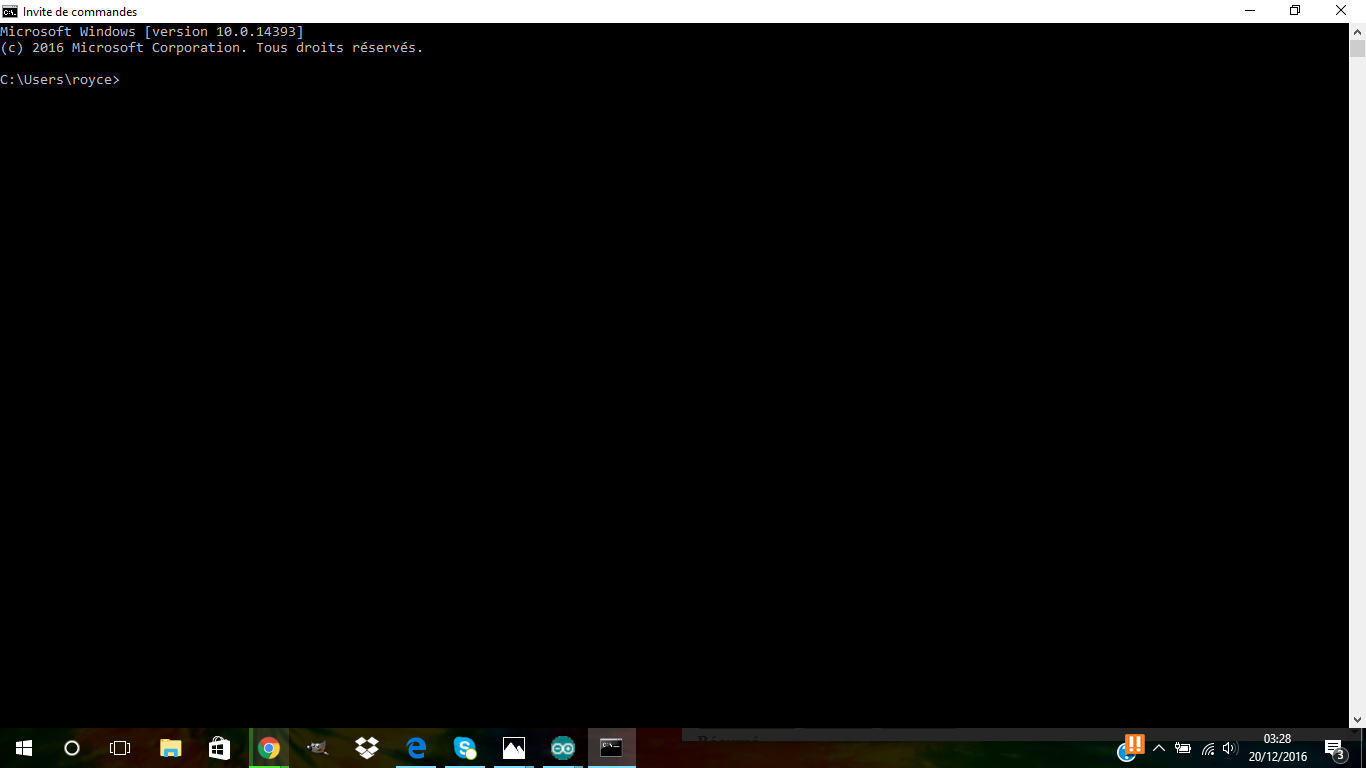Open Skype from the taskbar
The width and height of the screenshot is (1366, 768).
(x=465, y=748)
